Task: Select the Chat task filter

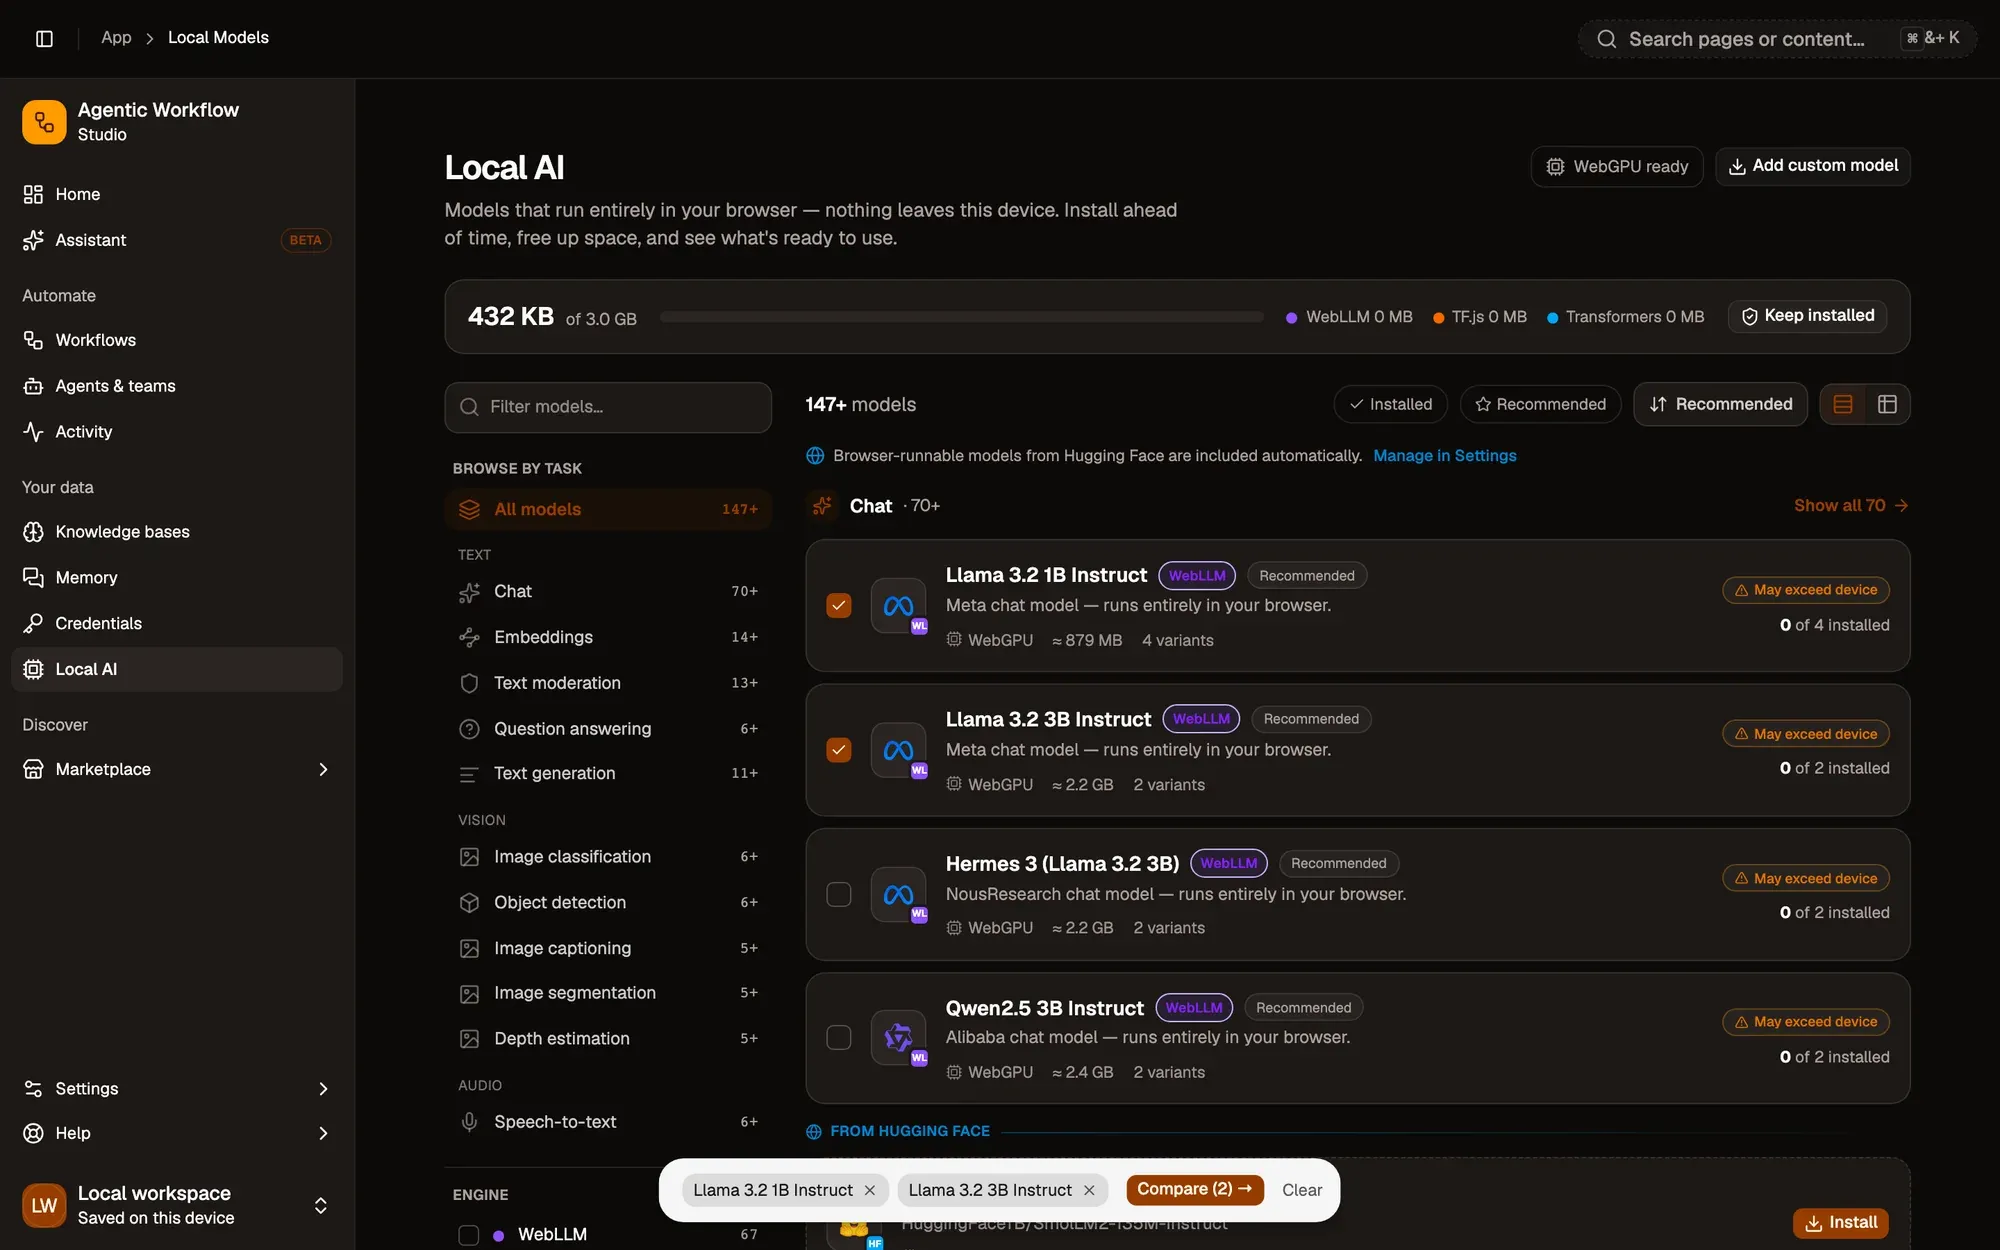Action: pyautogui.click(x=608, y=592)
